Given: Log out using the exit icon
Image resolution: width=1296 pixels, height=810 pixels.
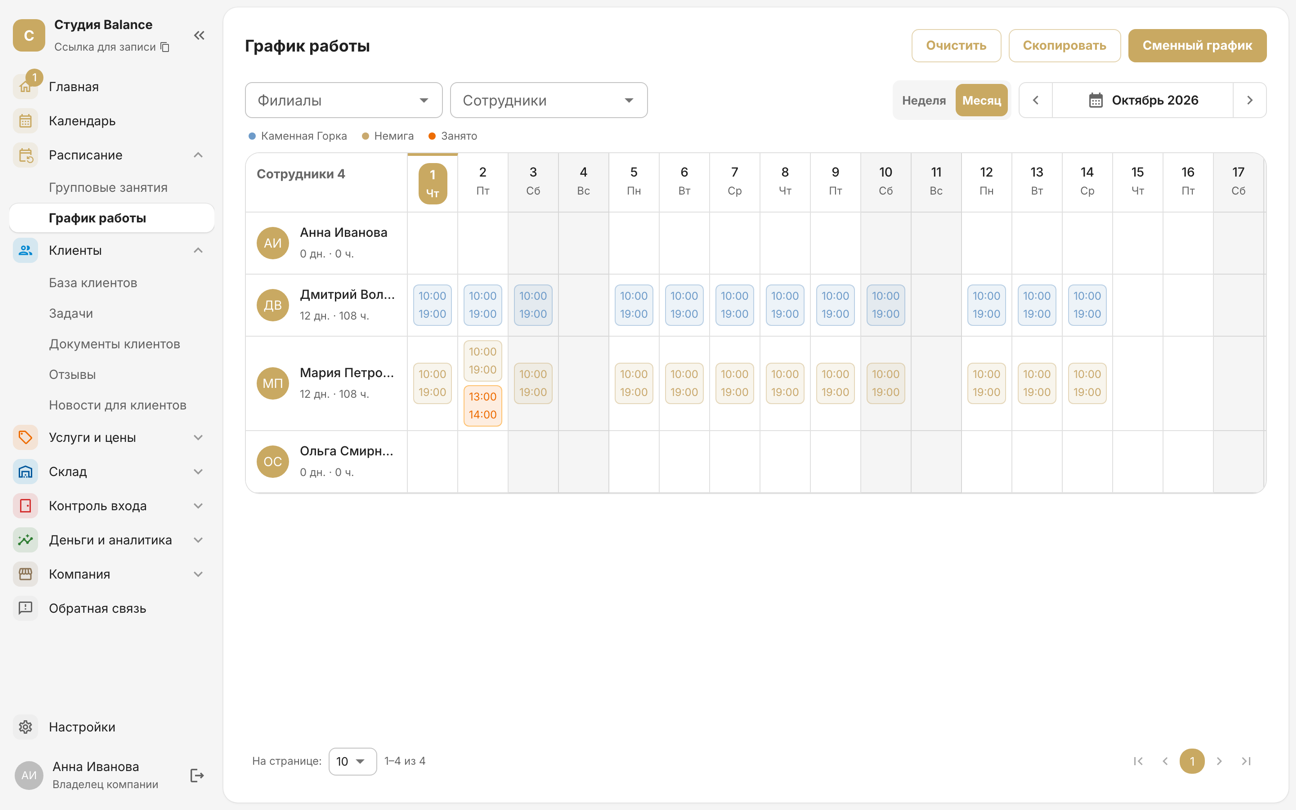Looking at the screenshot, I should pyautogui.click(x=197, y=776).
